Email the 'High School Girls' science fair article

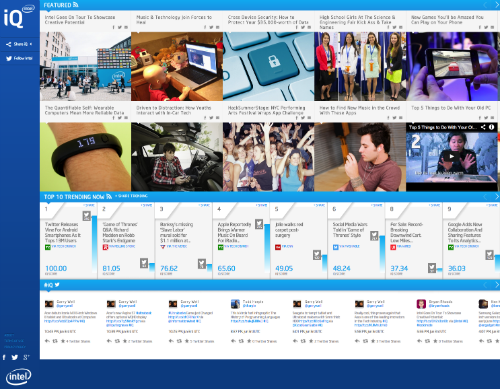coord(401,27)
